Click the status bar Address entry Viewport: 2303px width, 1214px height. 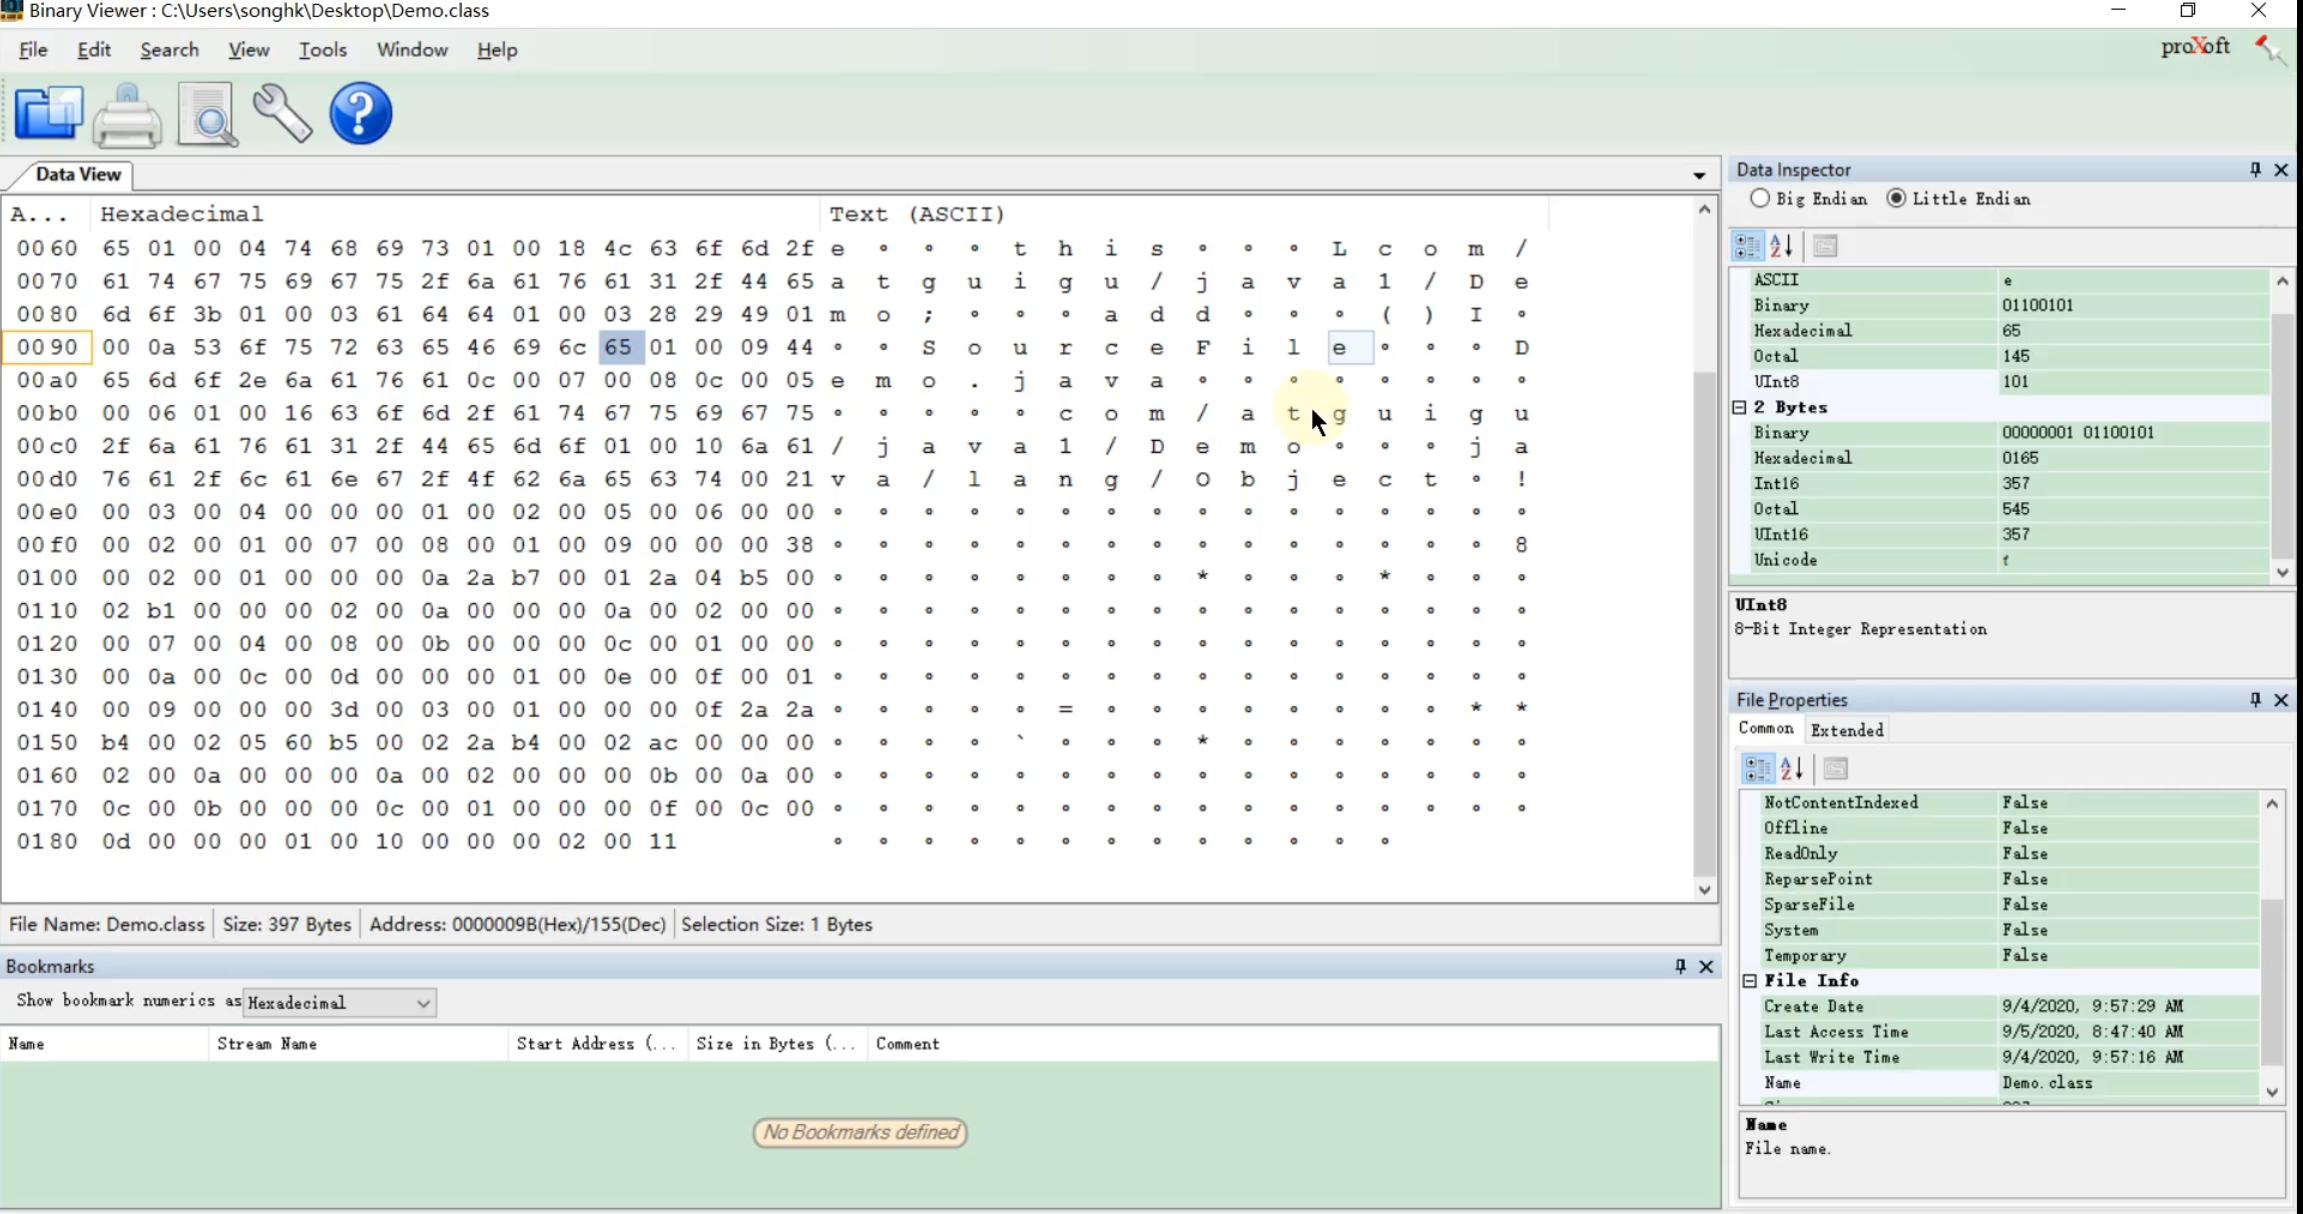click(x=517, y=924)
